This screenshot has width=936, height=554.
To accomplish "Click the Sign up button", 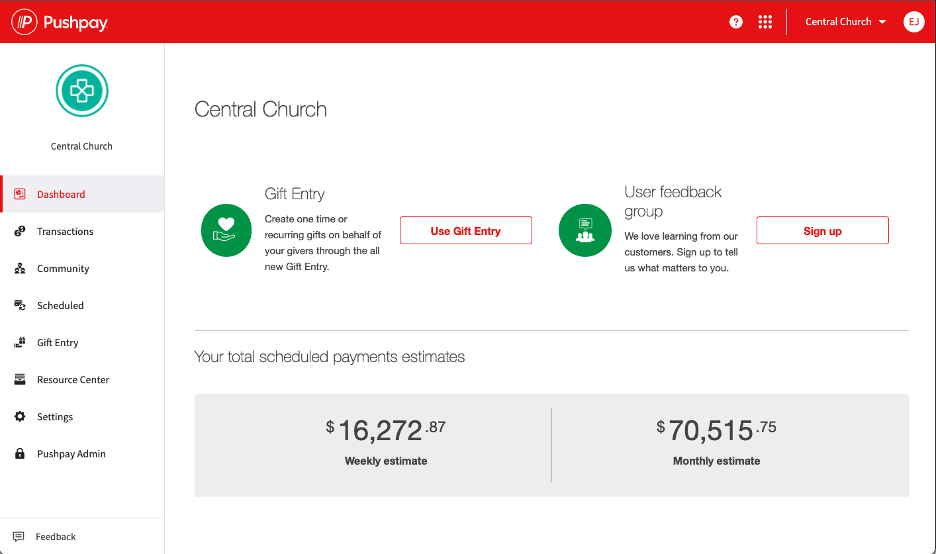I will [x=822, y=230].
